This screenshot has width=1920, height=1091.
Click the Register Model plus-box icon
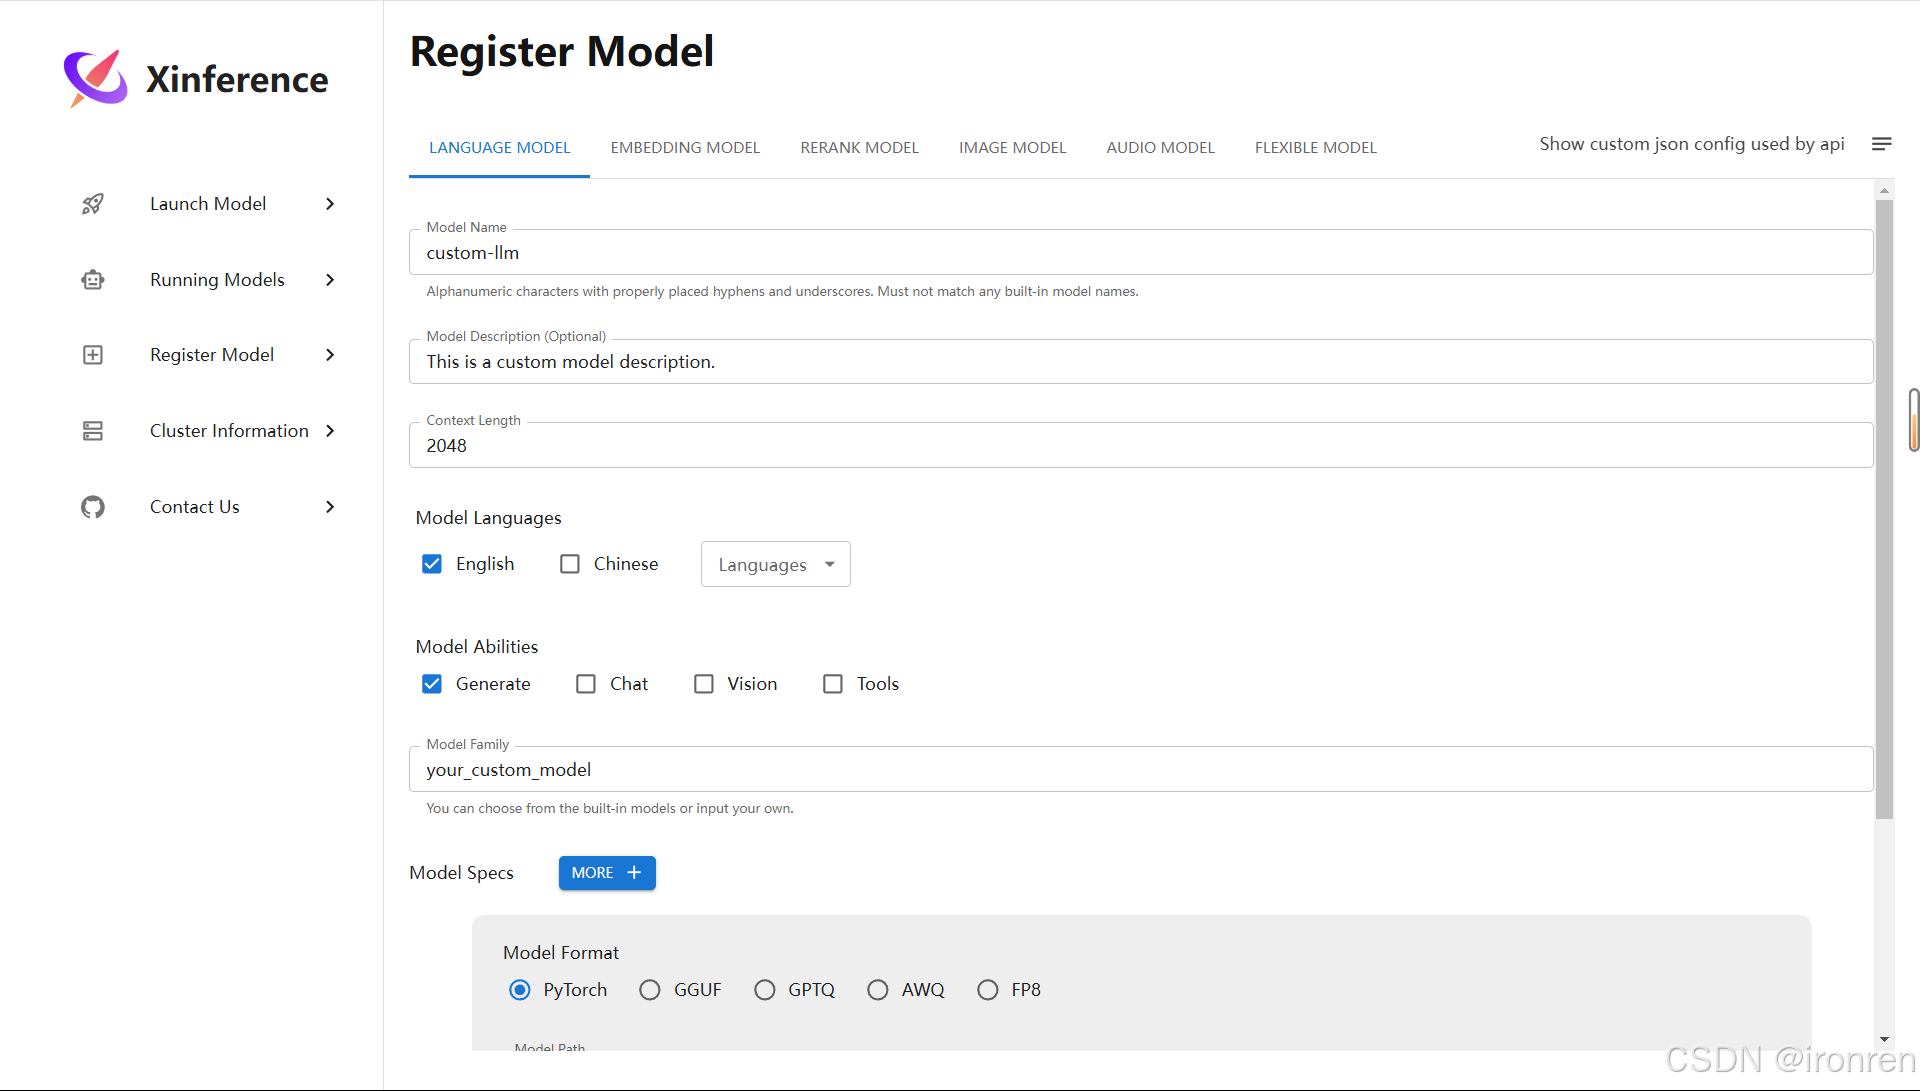point(93,355)
